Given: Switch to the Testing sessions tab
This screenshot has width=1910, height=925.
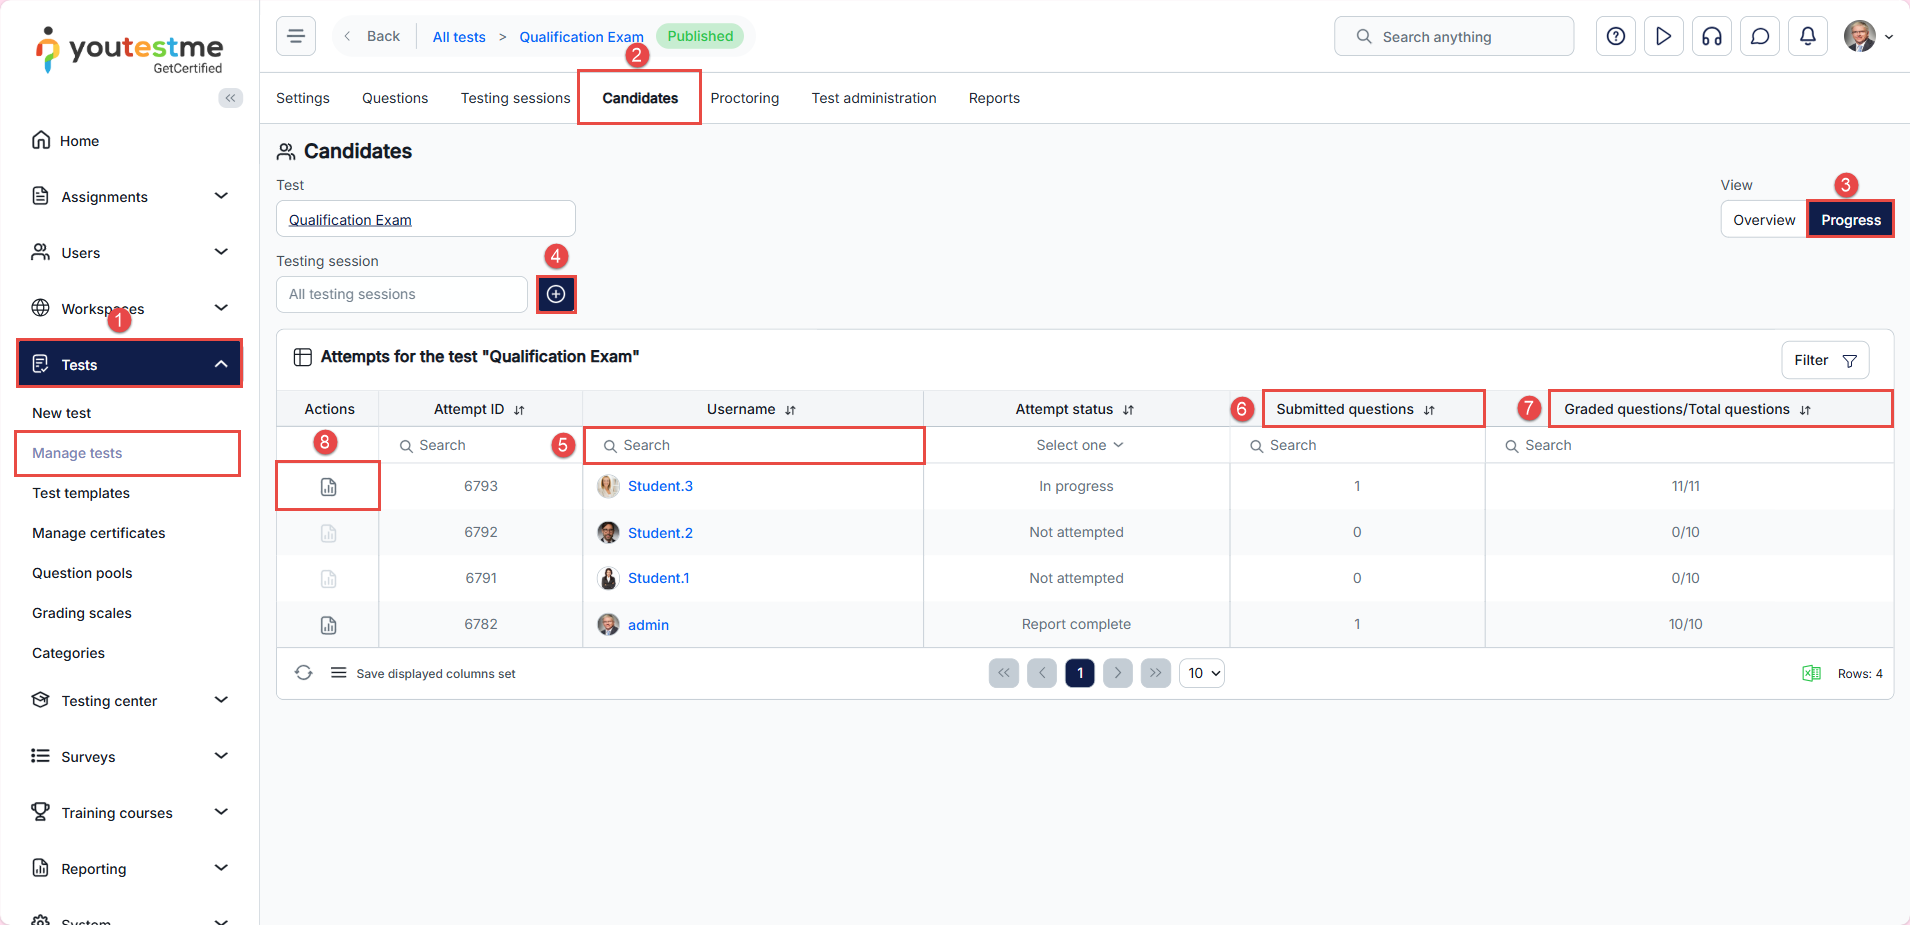Looking at the screenshot, I should [515, 98].
